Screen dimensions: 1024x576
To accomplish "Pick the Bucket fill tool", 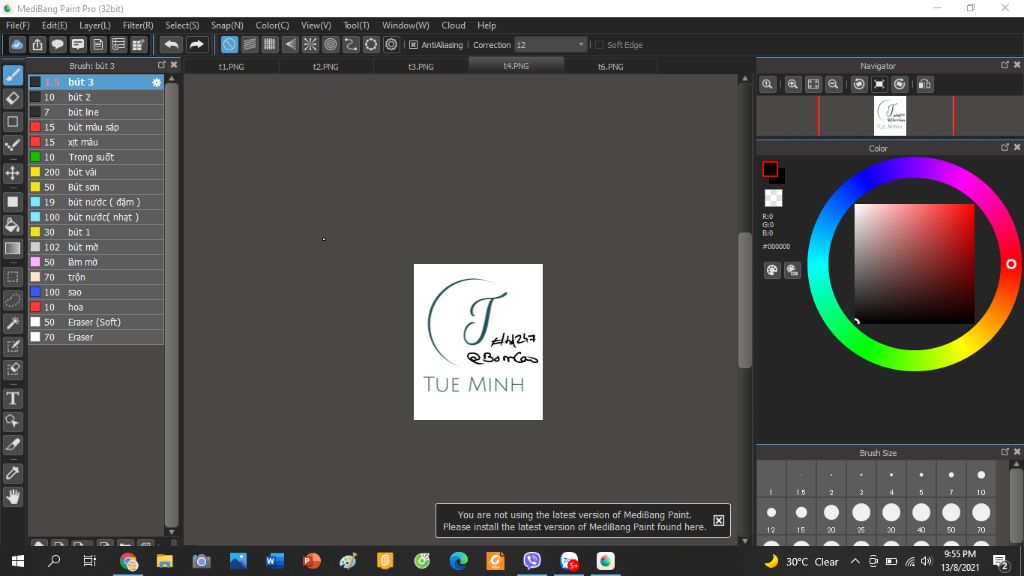I will coord(12,225).
